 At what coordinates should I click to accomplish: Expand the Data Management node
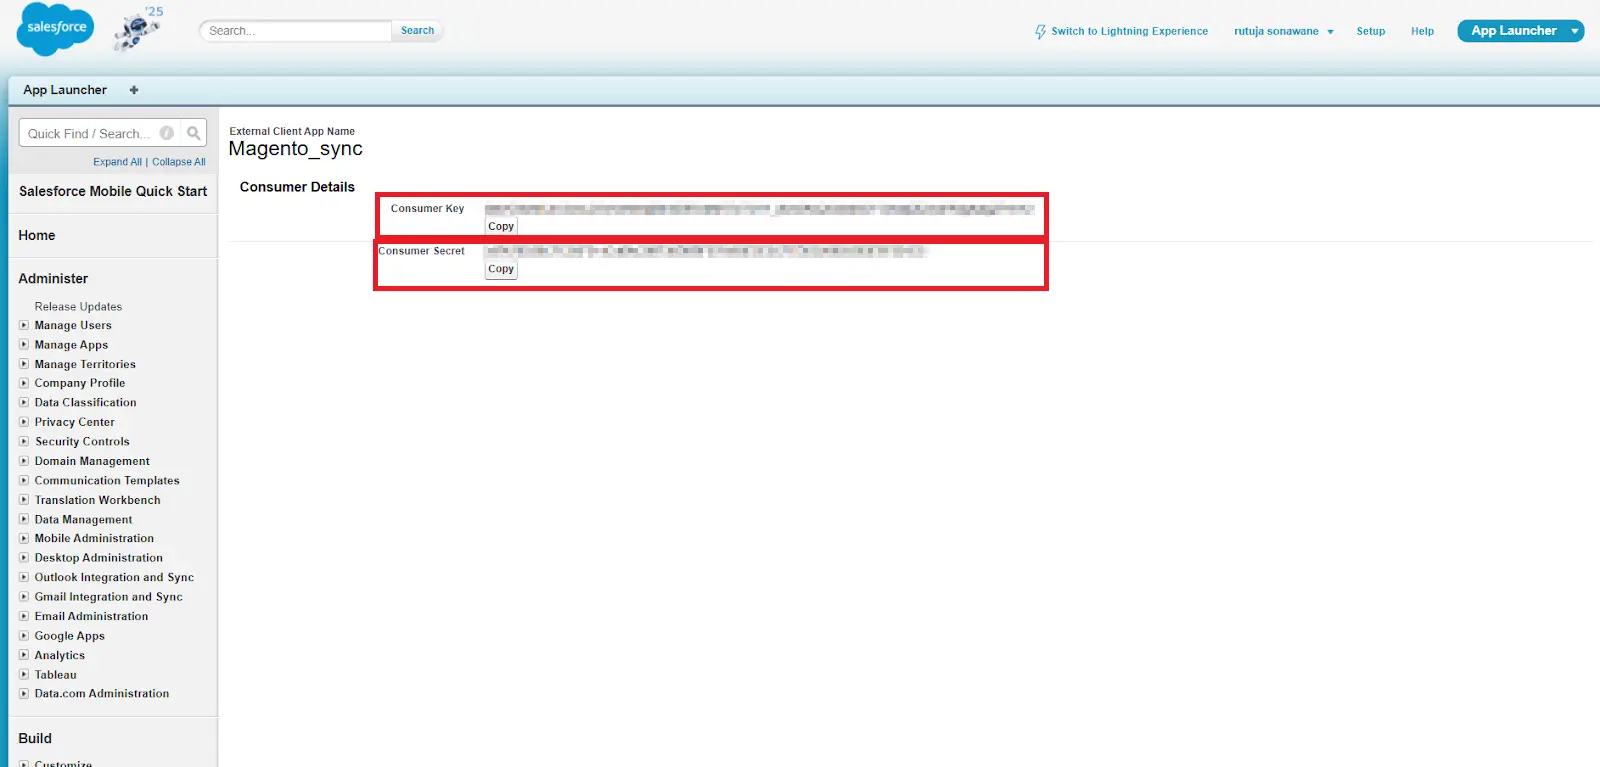pyautogui.click(x=24, y=519)
